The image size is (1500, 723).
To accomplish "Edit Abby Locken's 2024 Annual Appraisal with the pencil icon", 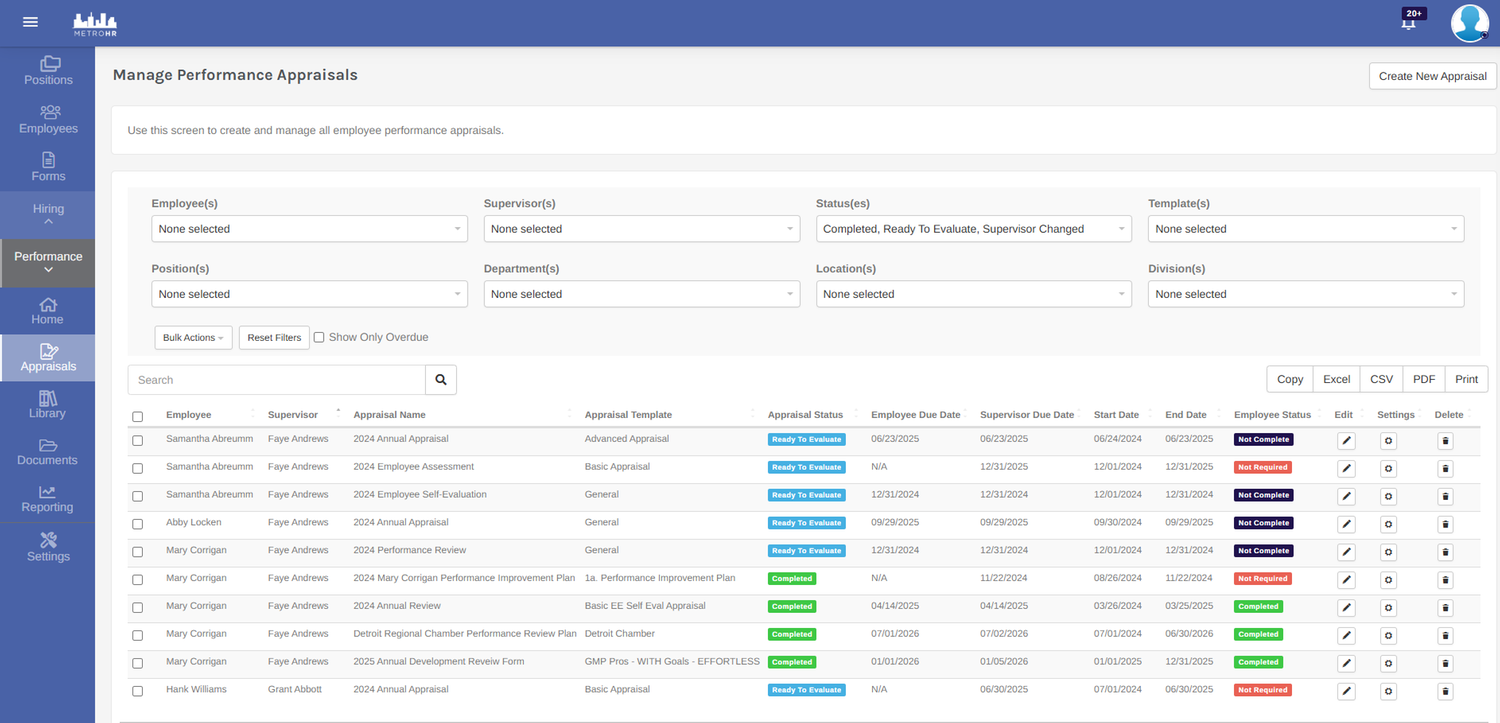I will point(1345,523).
